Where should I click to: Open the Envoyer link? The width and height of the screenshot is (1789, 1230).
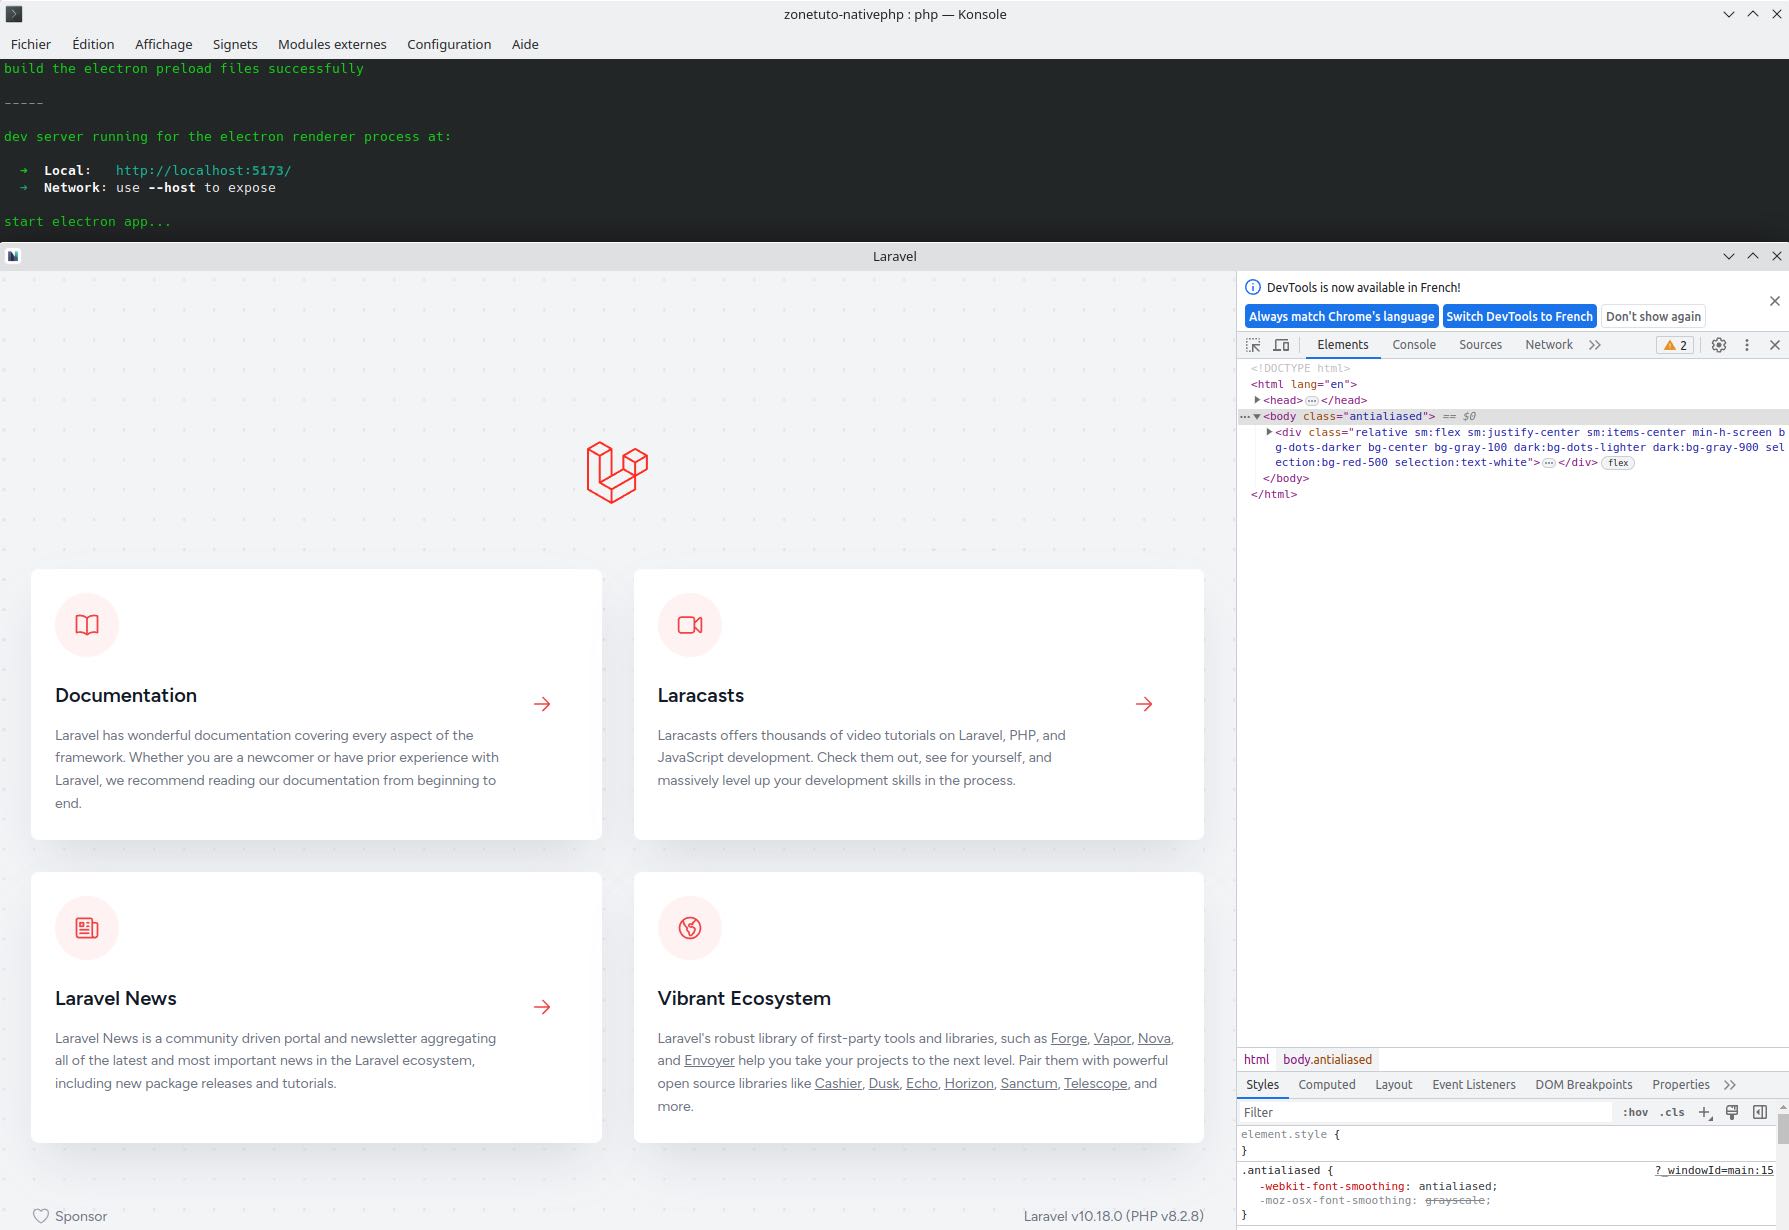point(709,1060)
